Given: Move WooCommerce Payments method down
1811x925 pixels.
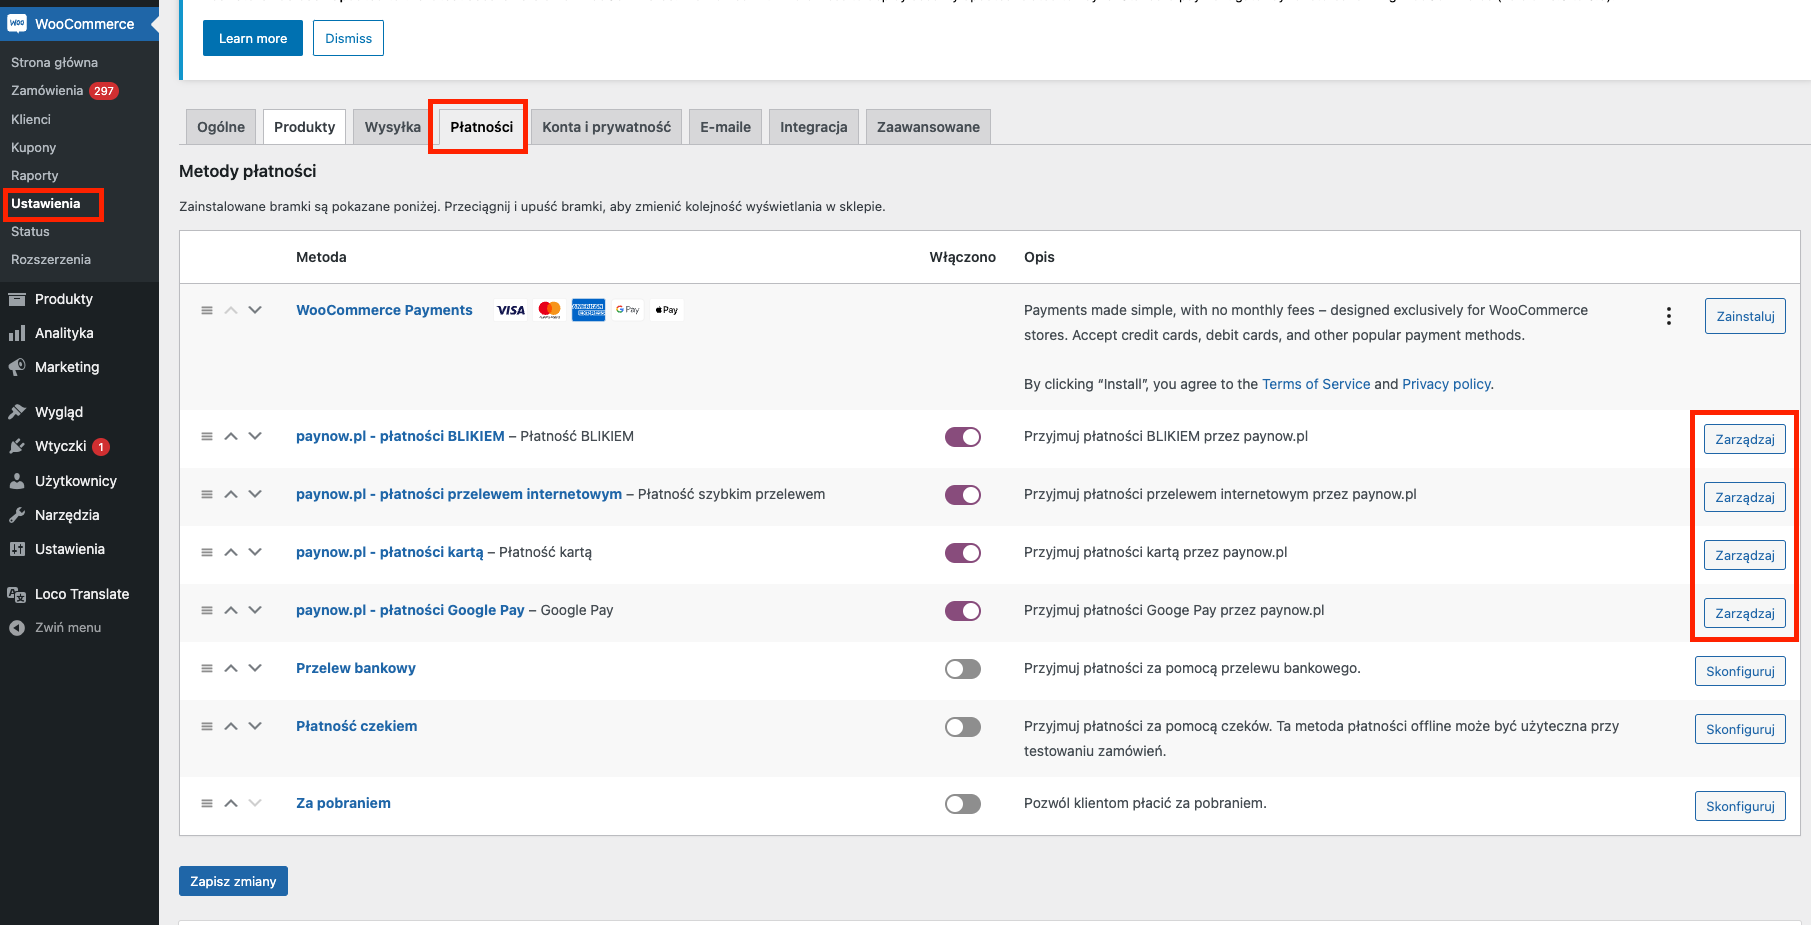Looking at the screenshot, I should [255, 310].
